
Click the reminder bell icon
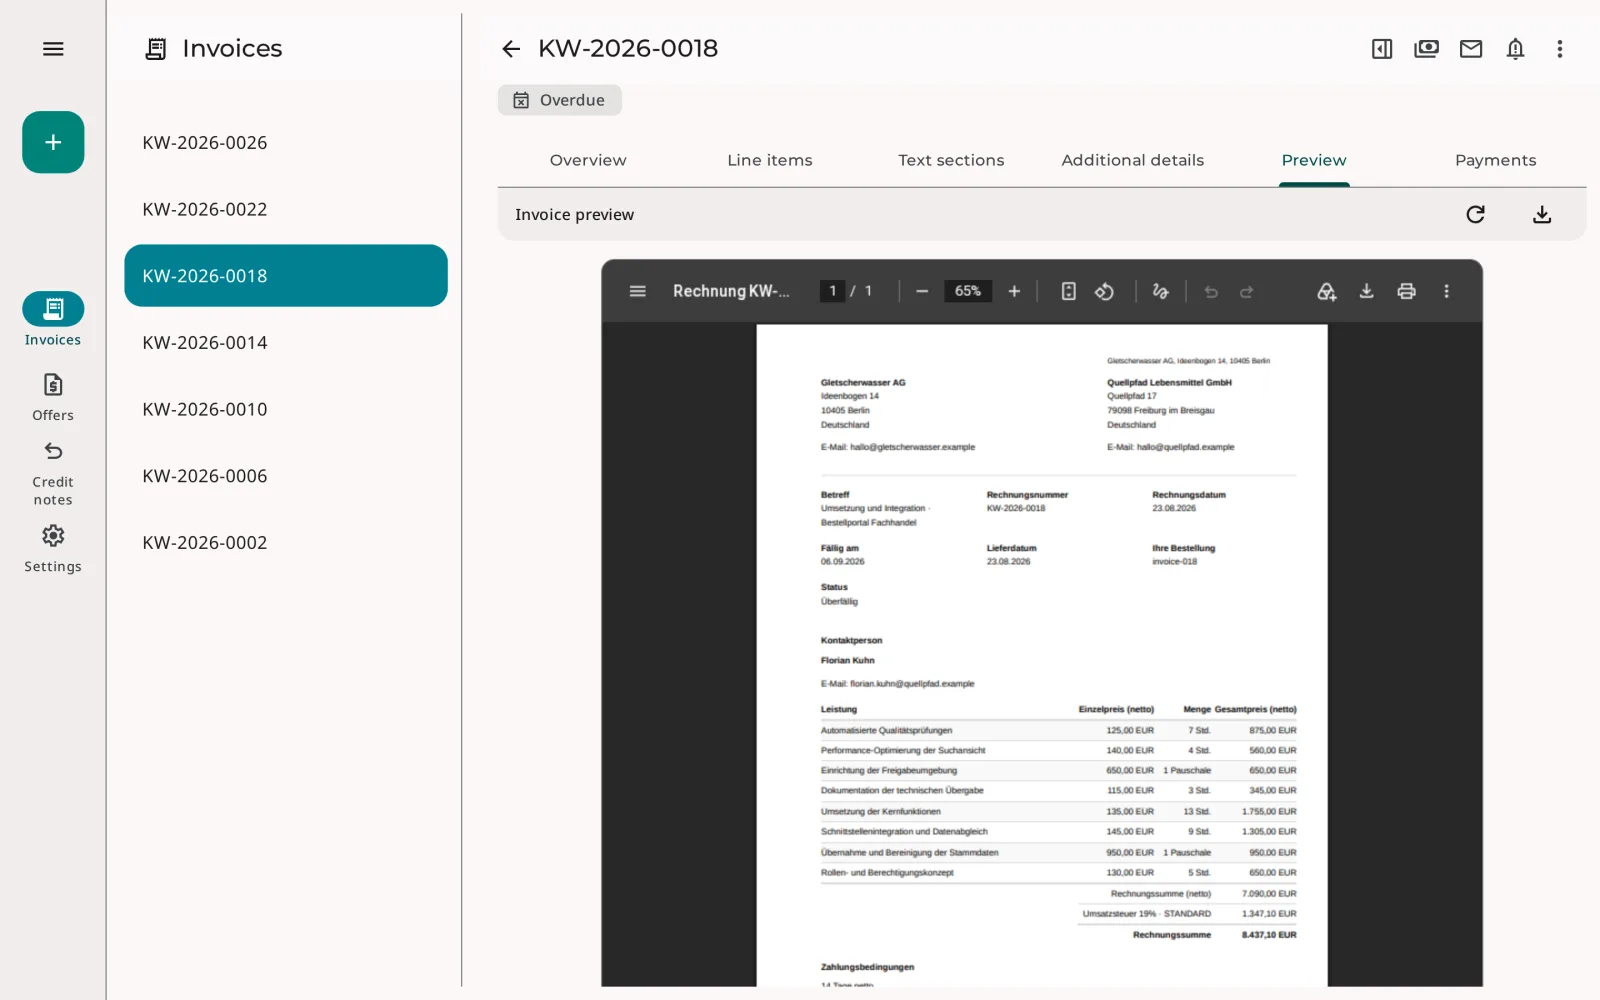click(1516, 49)
